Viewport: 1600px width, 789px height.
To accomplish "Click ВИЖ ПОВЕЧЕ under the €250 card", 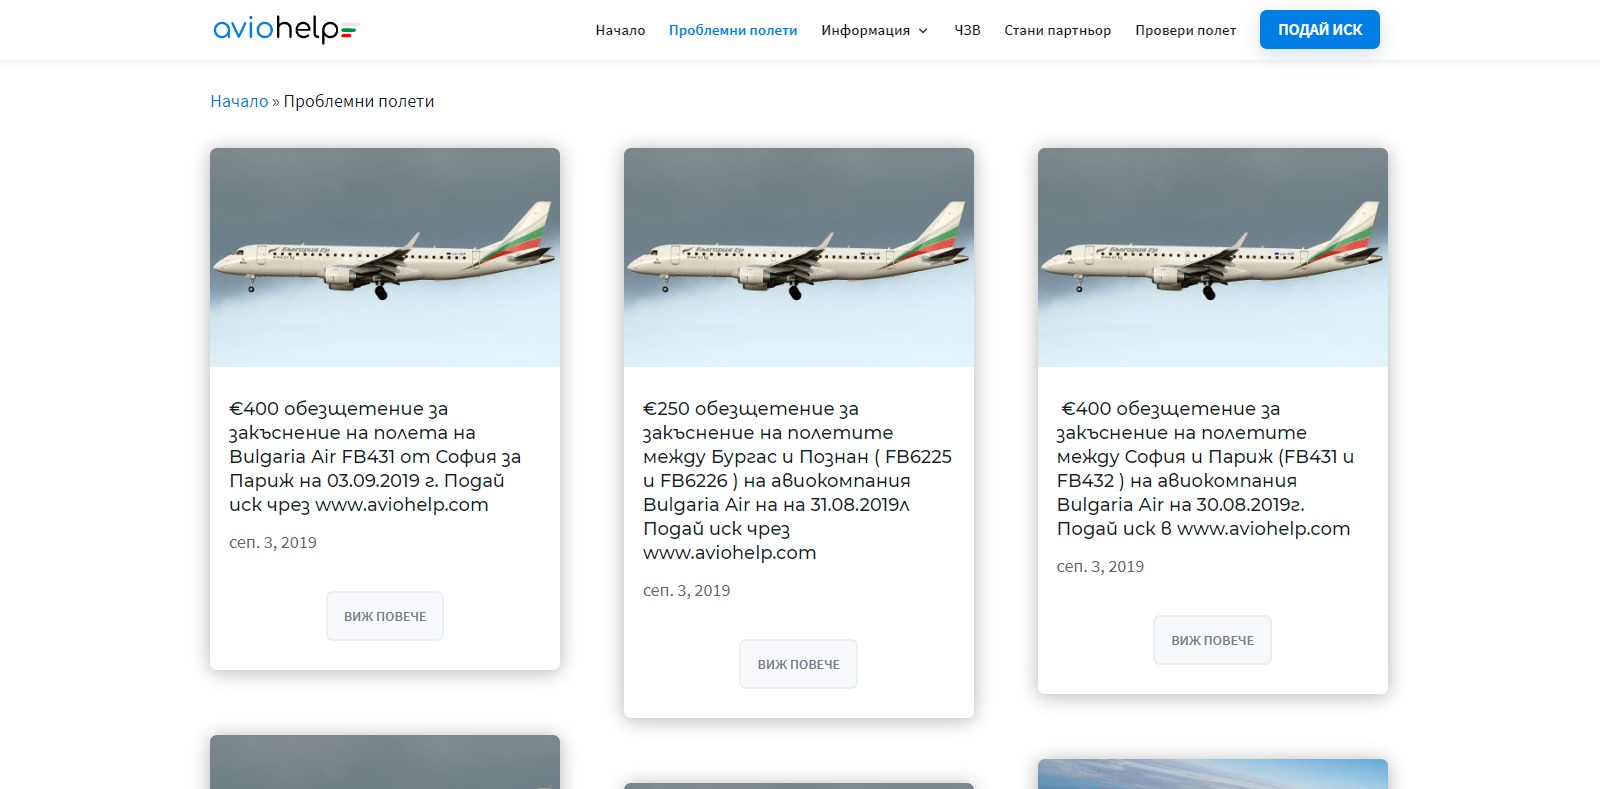I will [x=799, y=664].
